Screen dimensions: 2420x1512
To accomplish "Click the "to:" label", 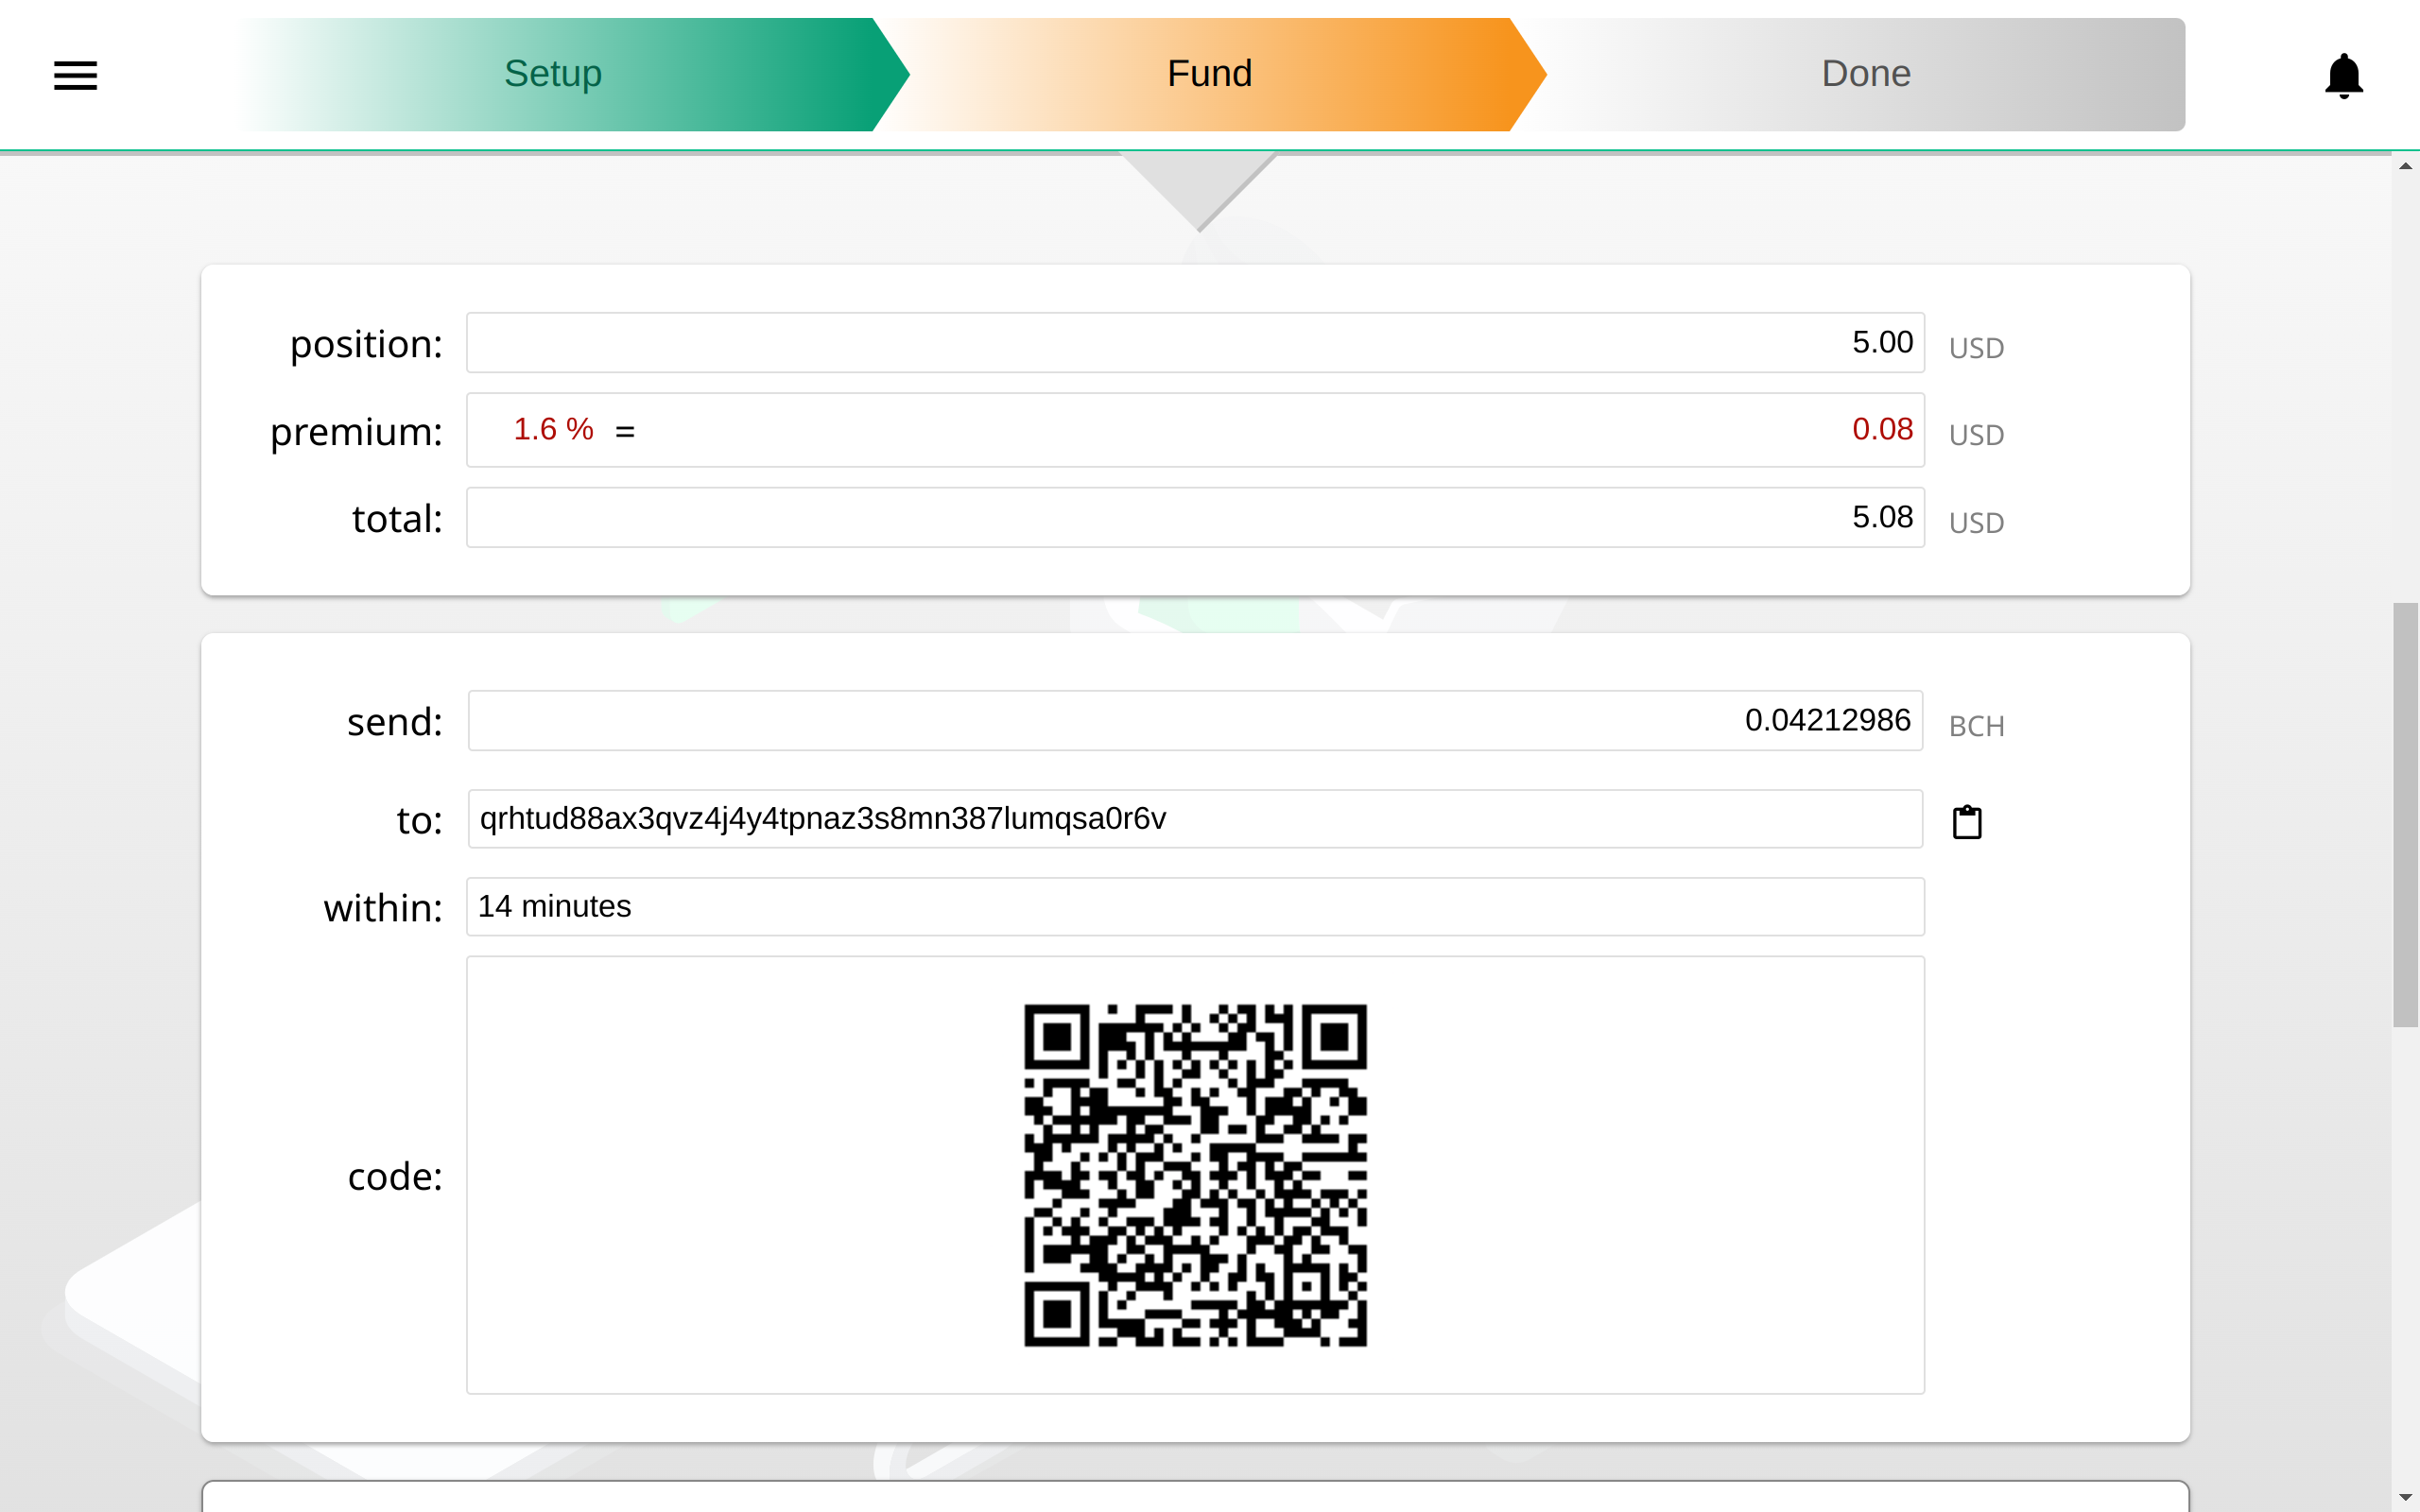I will (420, 821).
